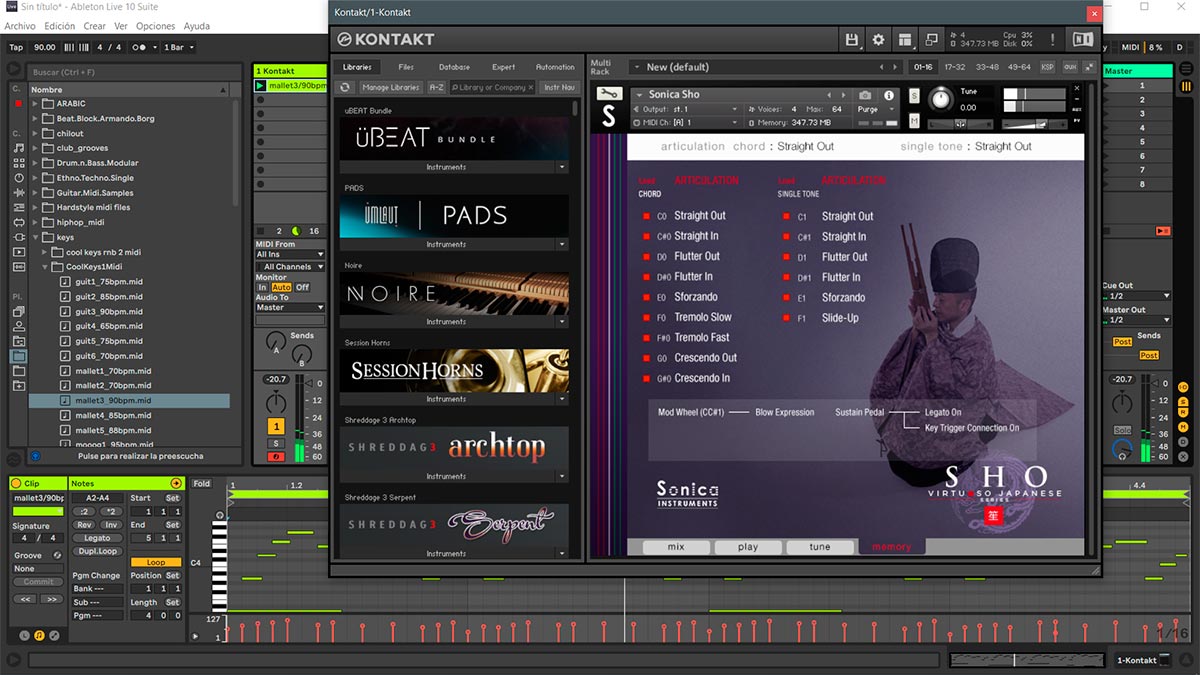Collapse the CoolKeys1Midi folder
Viewport: 1200px width, 675px height.
[45, 267]
